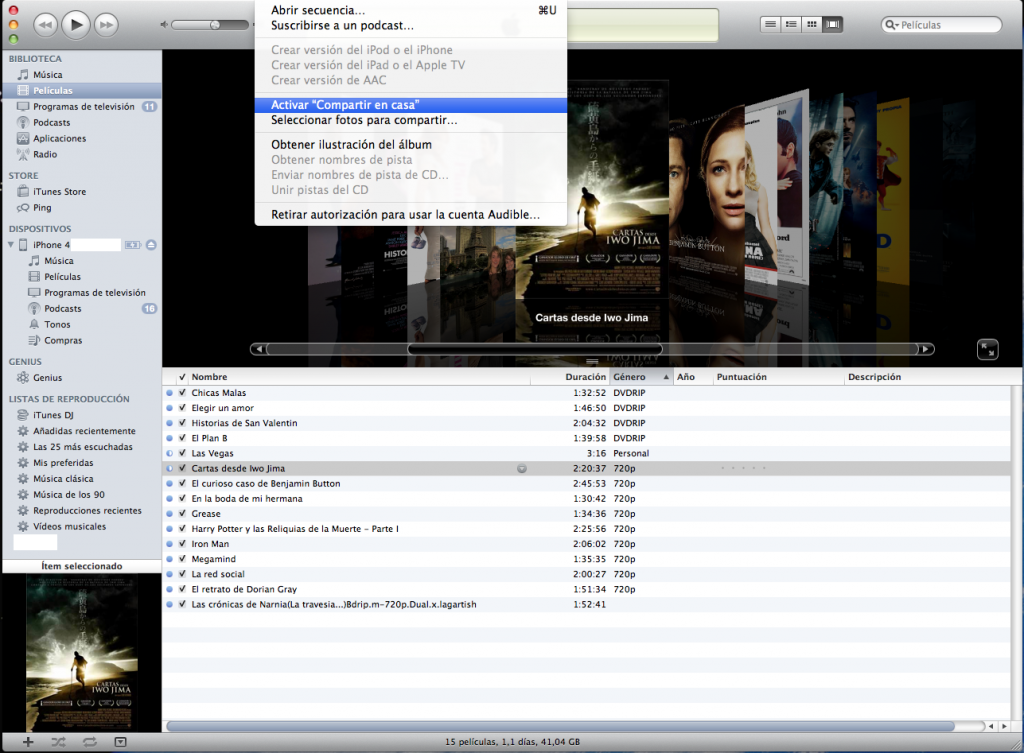Sort by the Descripción column header

pyautogui.click(x=927, y=377)
